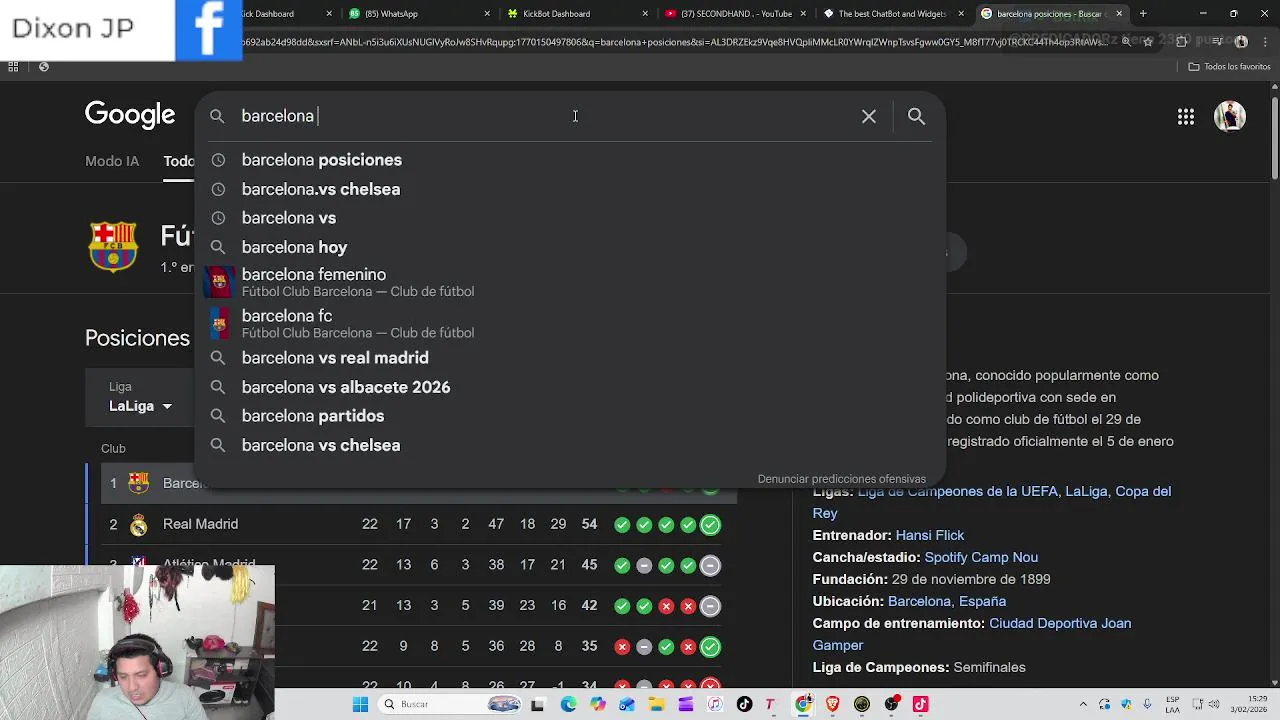
Task: Open the Windows Start menu
Action: click(360, 704)
